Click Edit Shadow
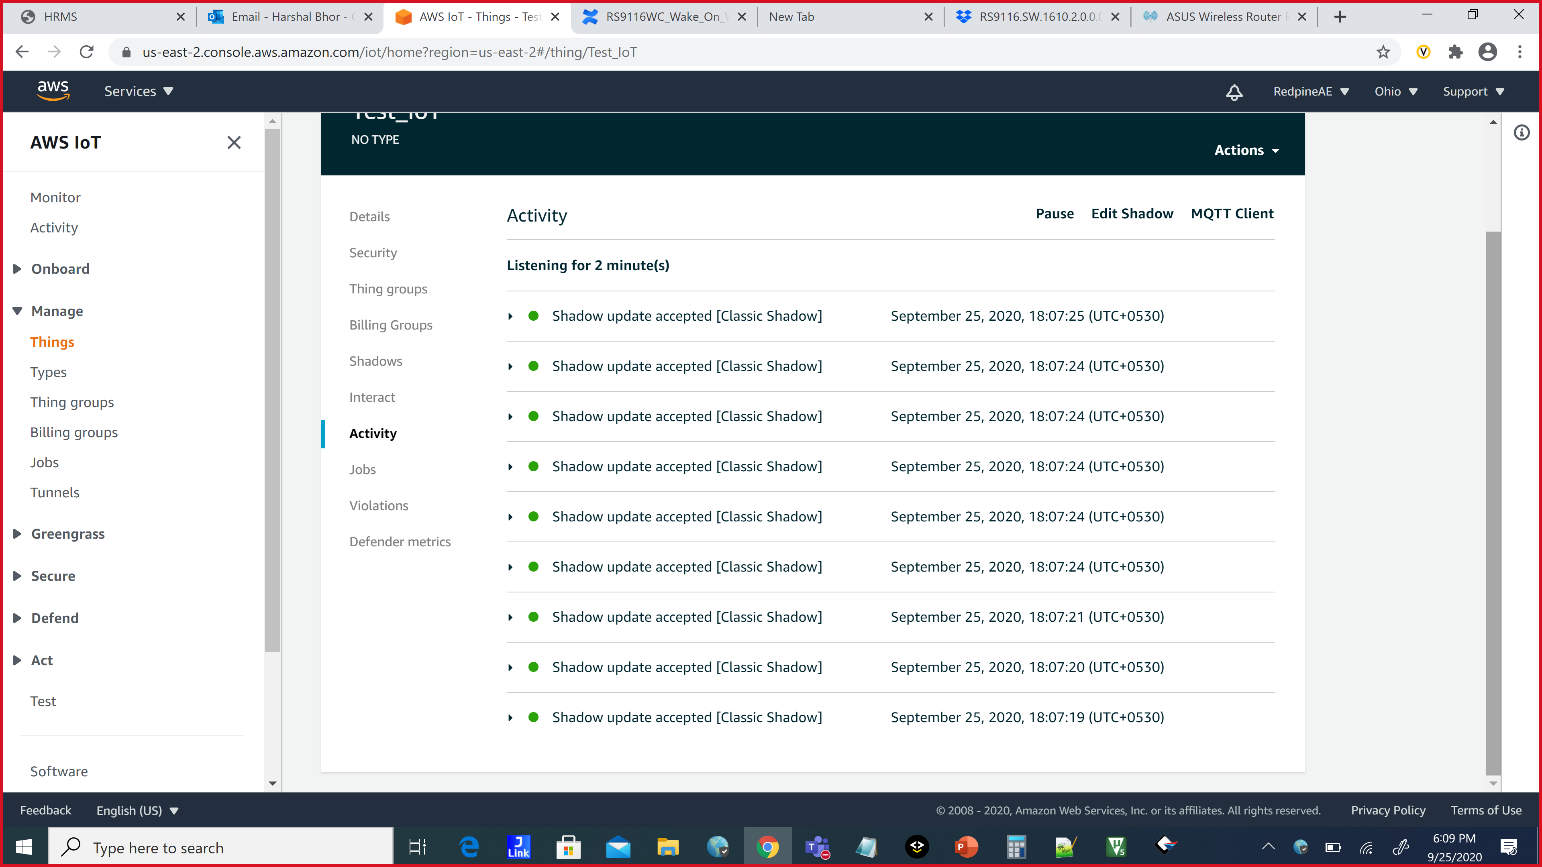The width and height of the screenshot is (1542, 867). (1132, 213)
